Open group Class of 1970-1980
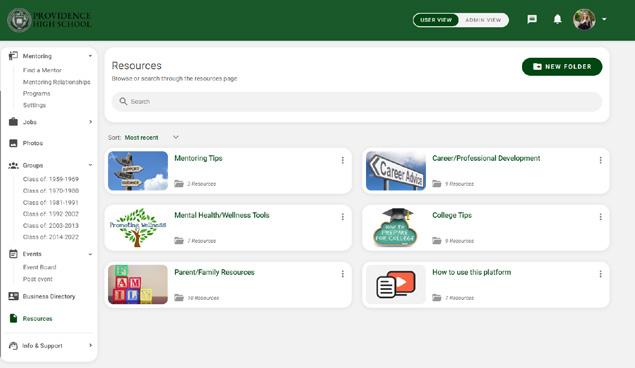The height and width of the screenshot is (368, 635). 51,191
